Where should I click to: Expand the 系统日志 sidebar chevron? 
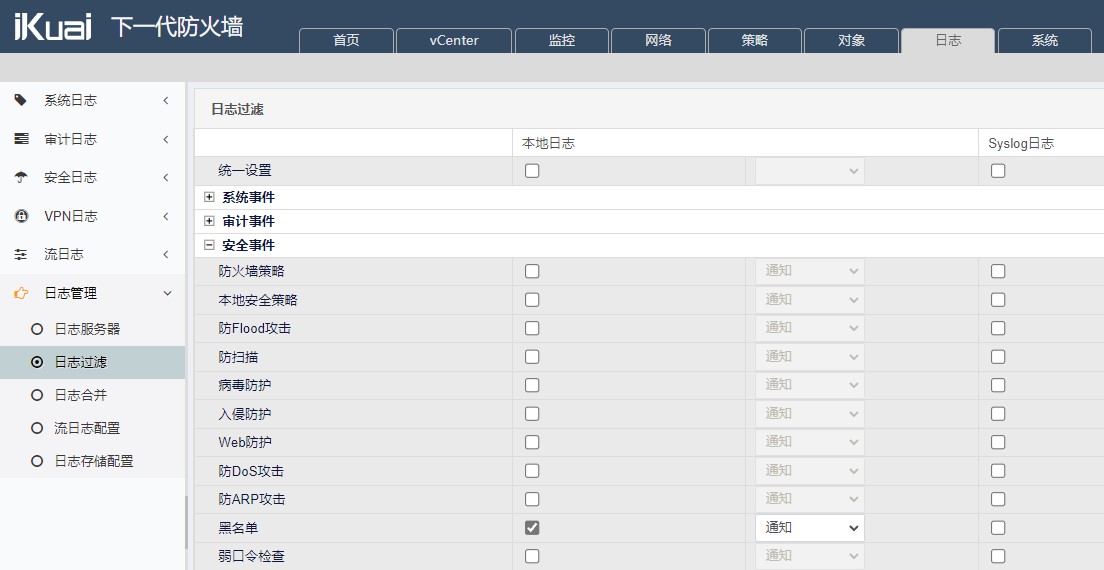pyautogui.click(x=166, y=101)
